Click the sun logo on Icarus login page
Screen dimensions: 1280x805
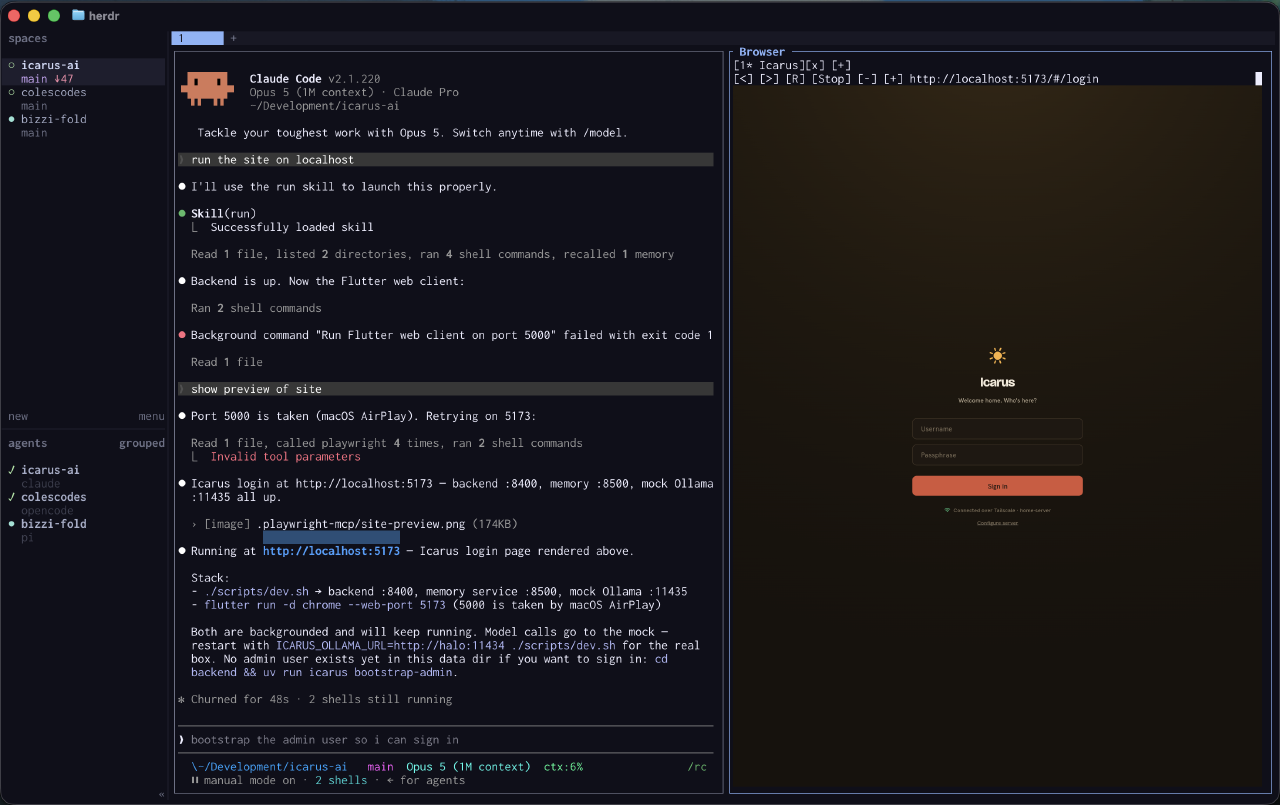pos(997,355)
